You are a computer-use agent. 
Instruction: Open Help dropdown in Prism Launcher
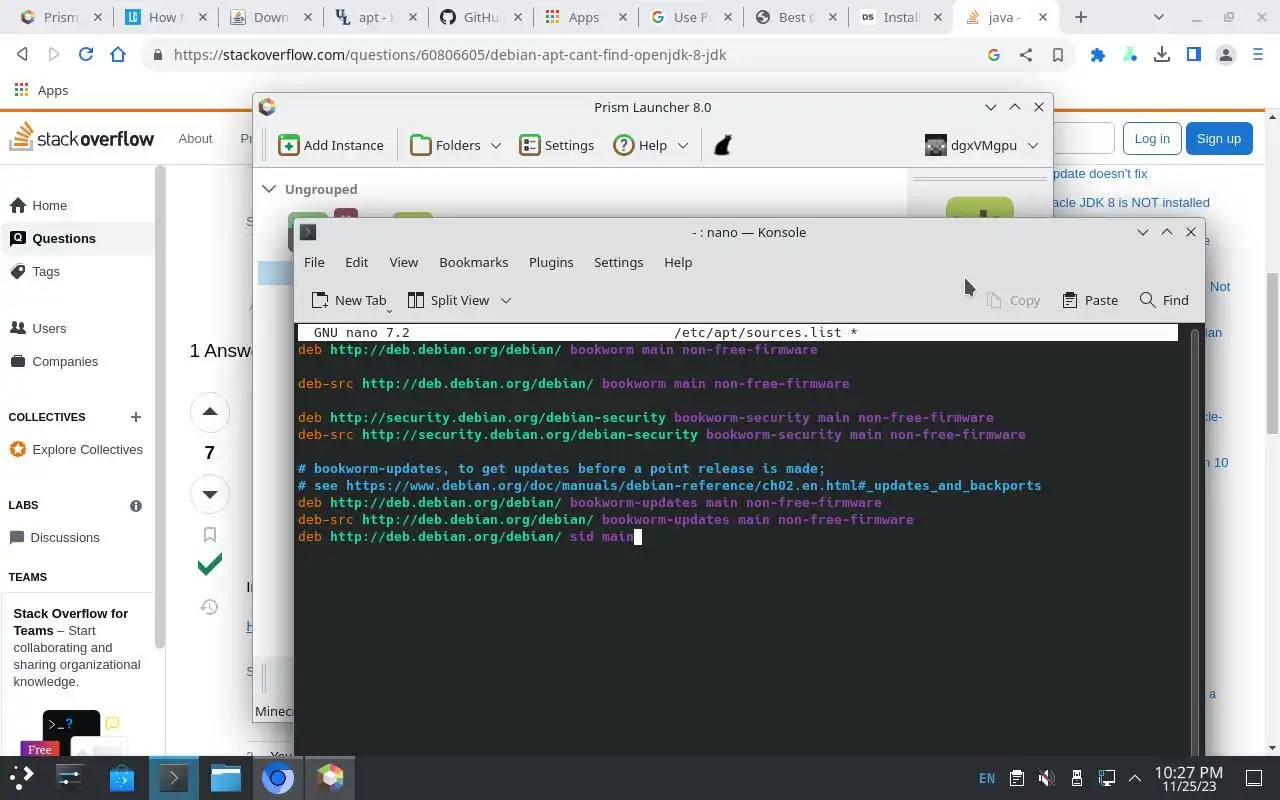pos(651,145)
